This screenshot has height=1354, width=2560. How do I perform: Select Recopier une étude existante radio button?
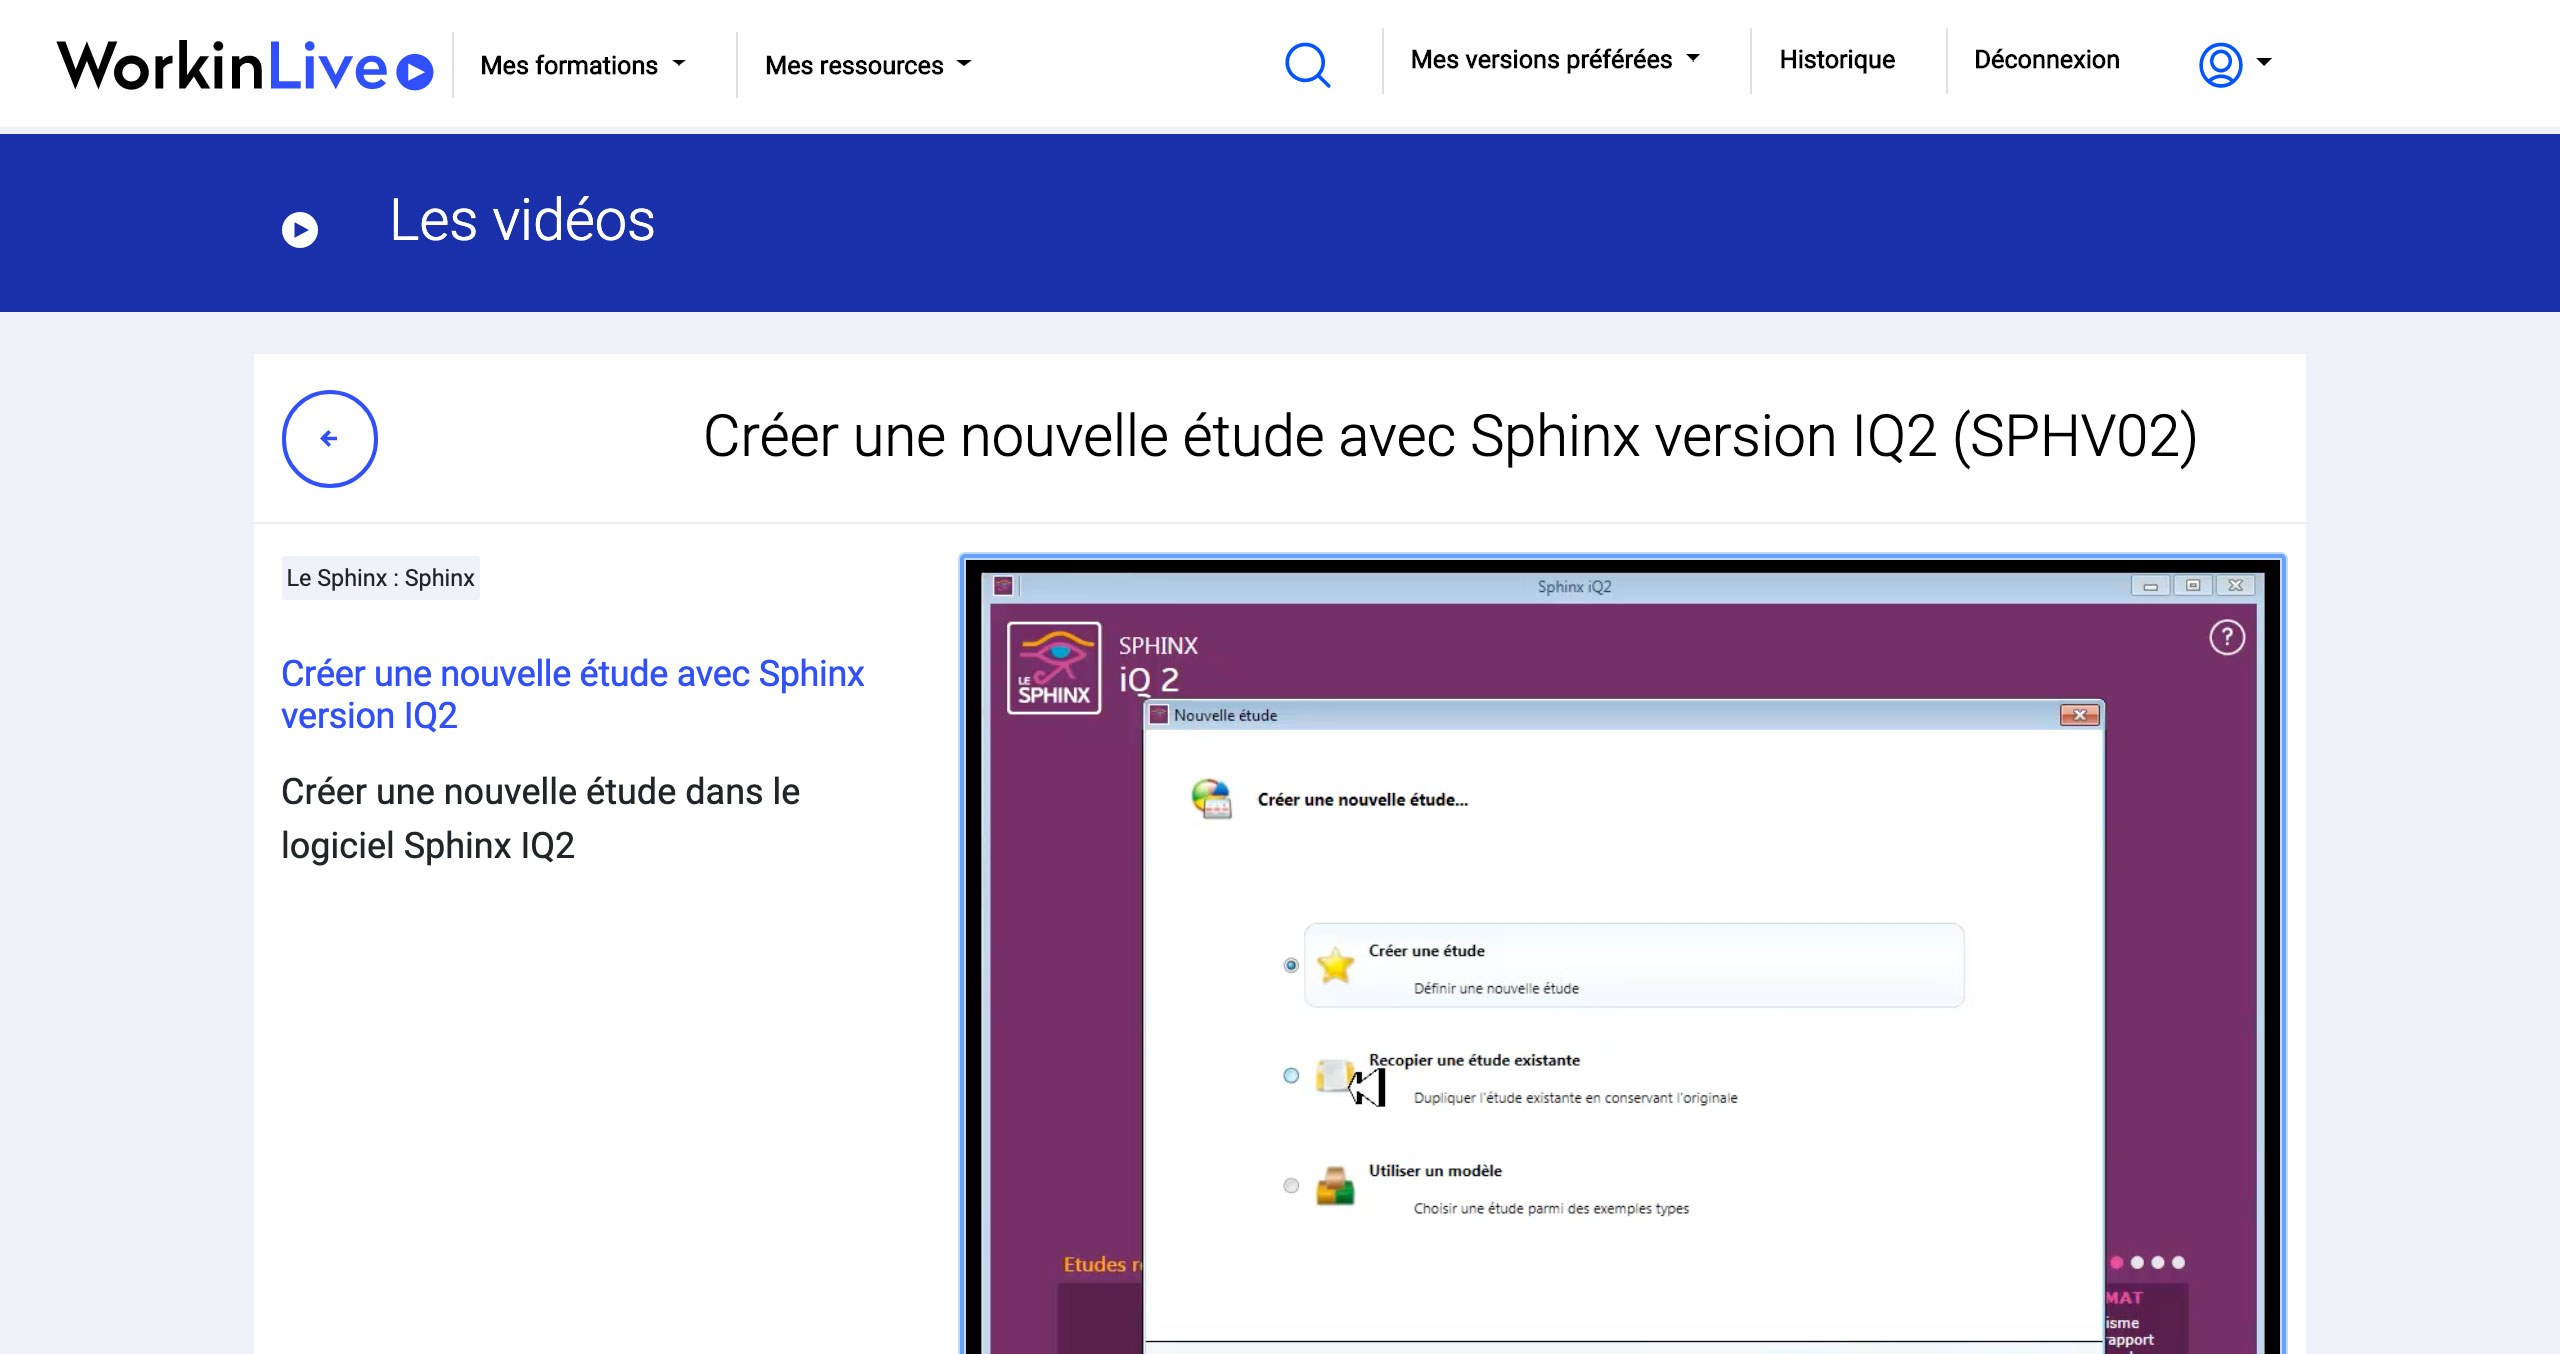(1291, 1076)
